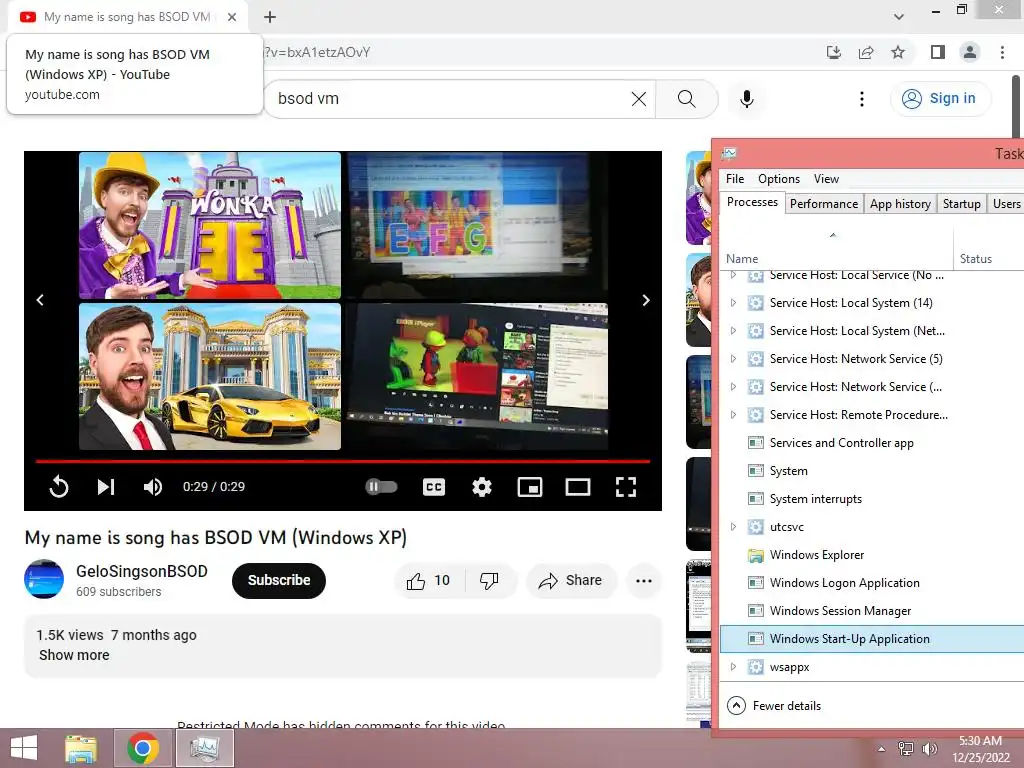Enable theater mode icon
The width and height of the screenshot is (1024, 768).
pyautogui.click(x=578, y=487)
